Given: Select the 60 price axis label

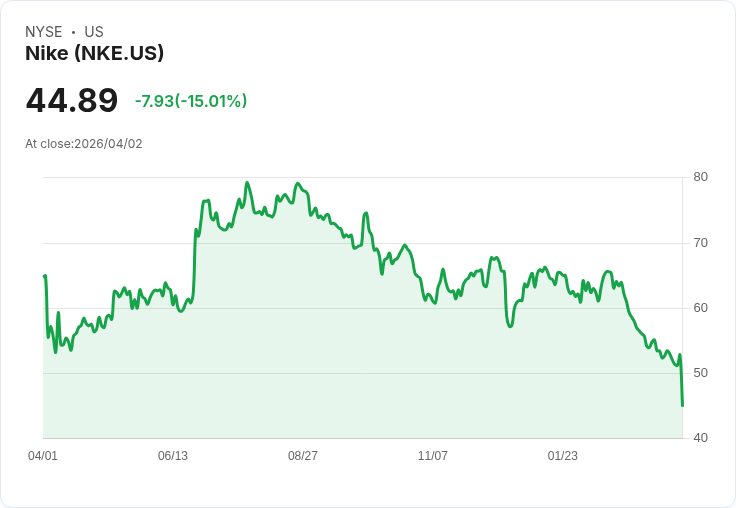Looking at the screenshot, I should (700, 307).
